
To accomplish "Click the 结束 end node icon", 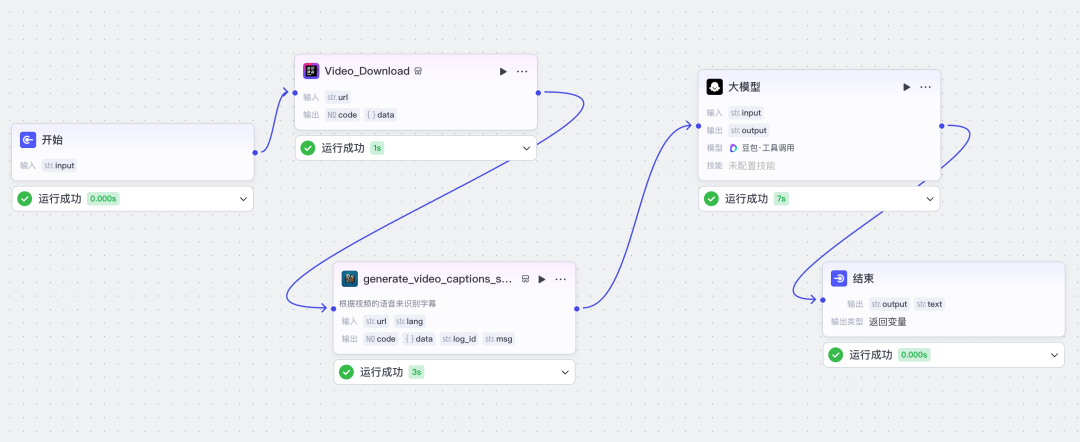I will 839,279.
